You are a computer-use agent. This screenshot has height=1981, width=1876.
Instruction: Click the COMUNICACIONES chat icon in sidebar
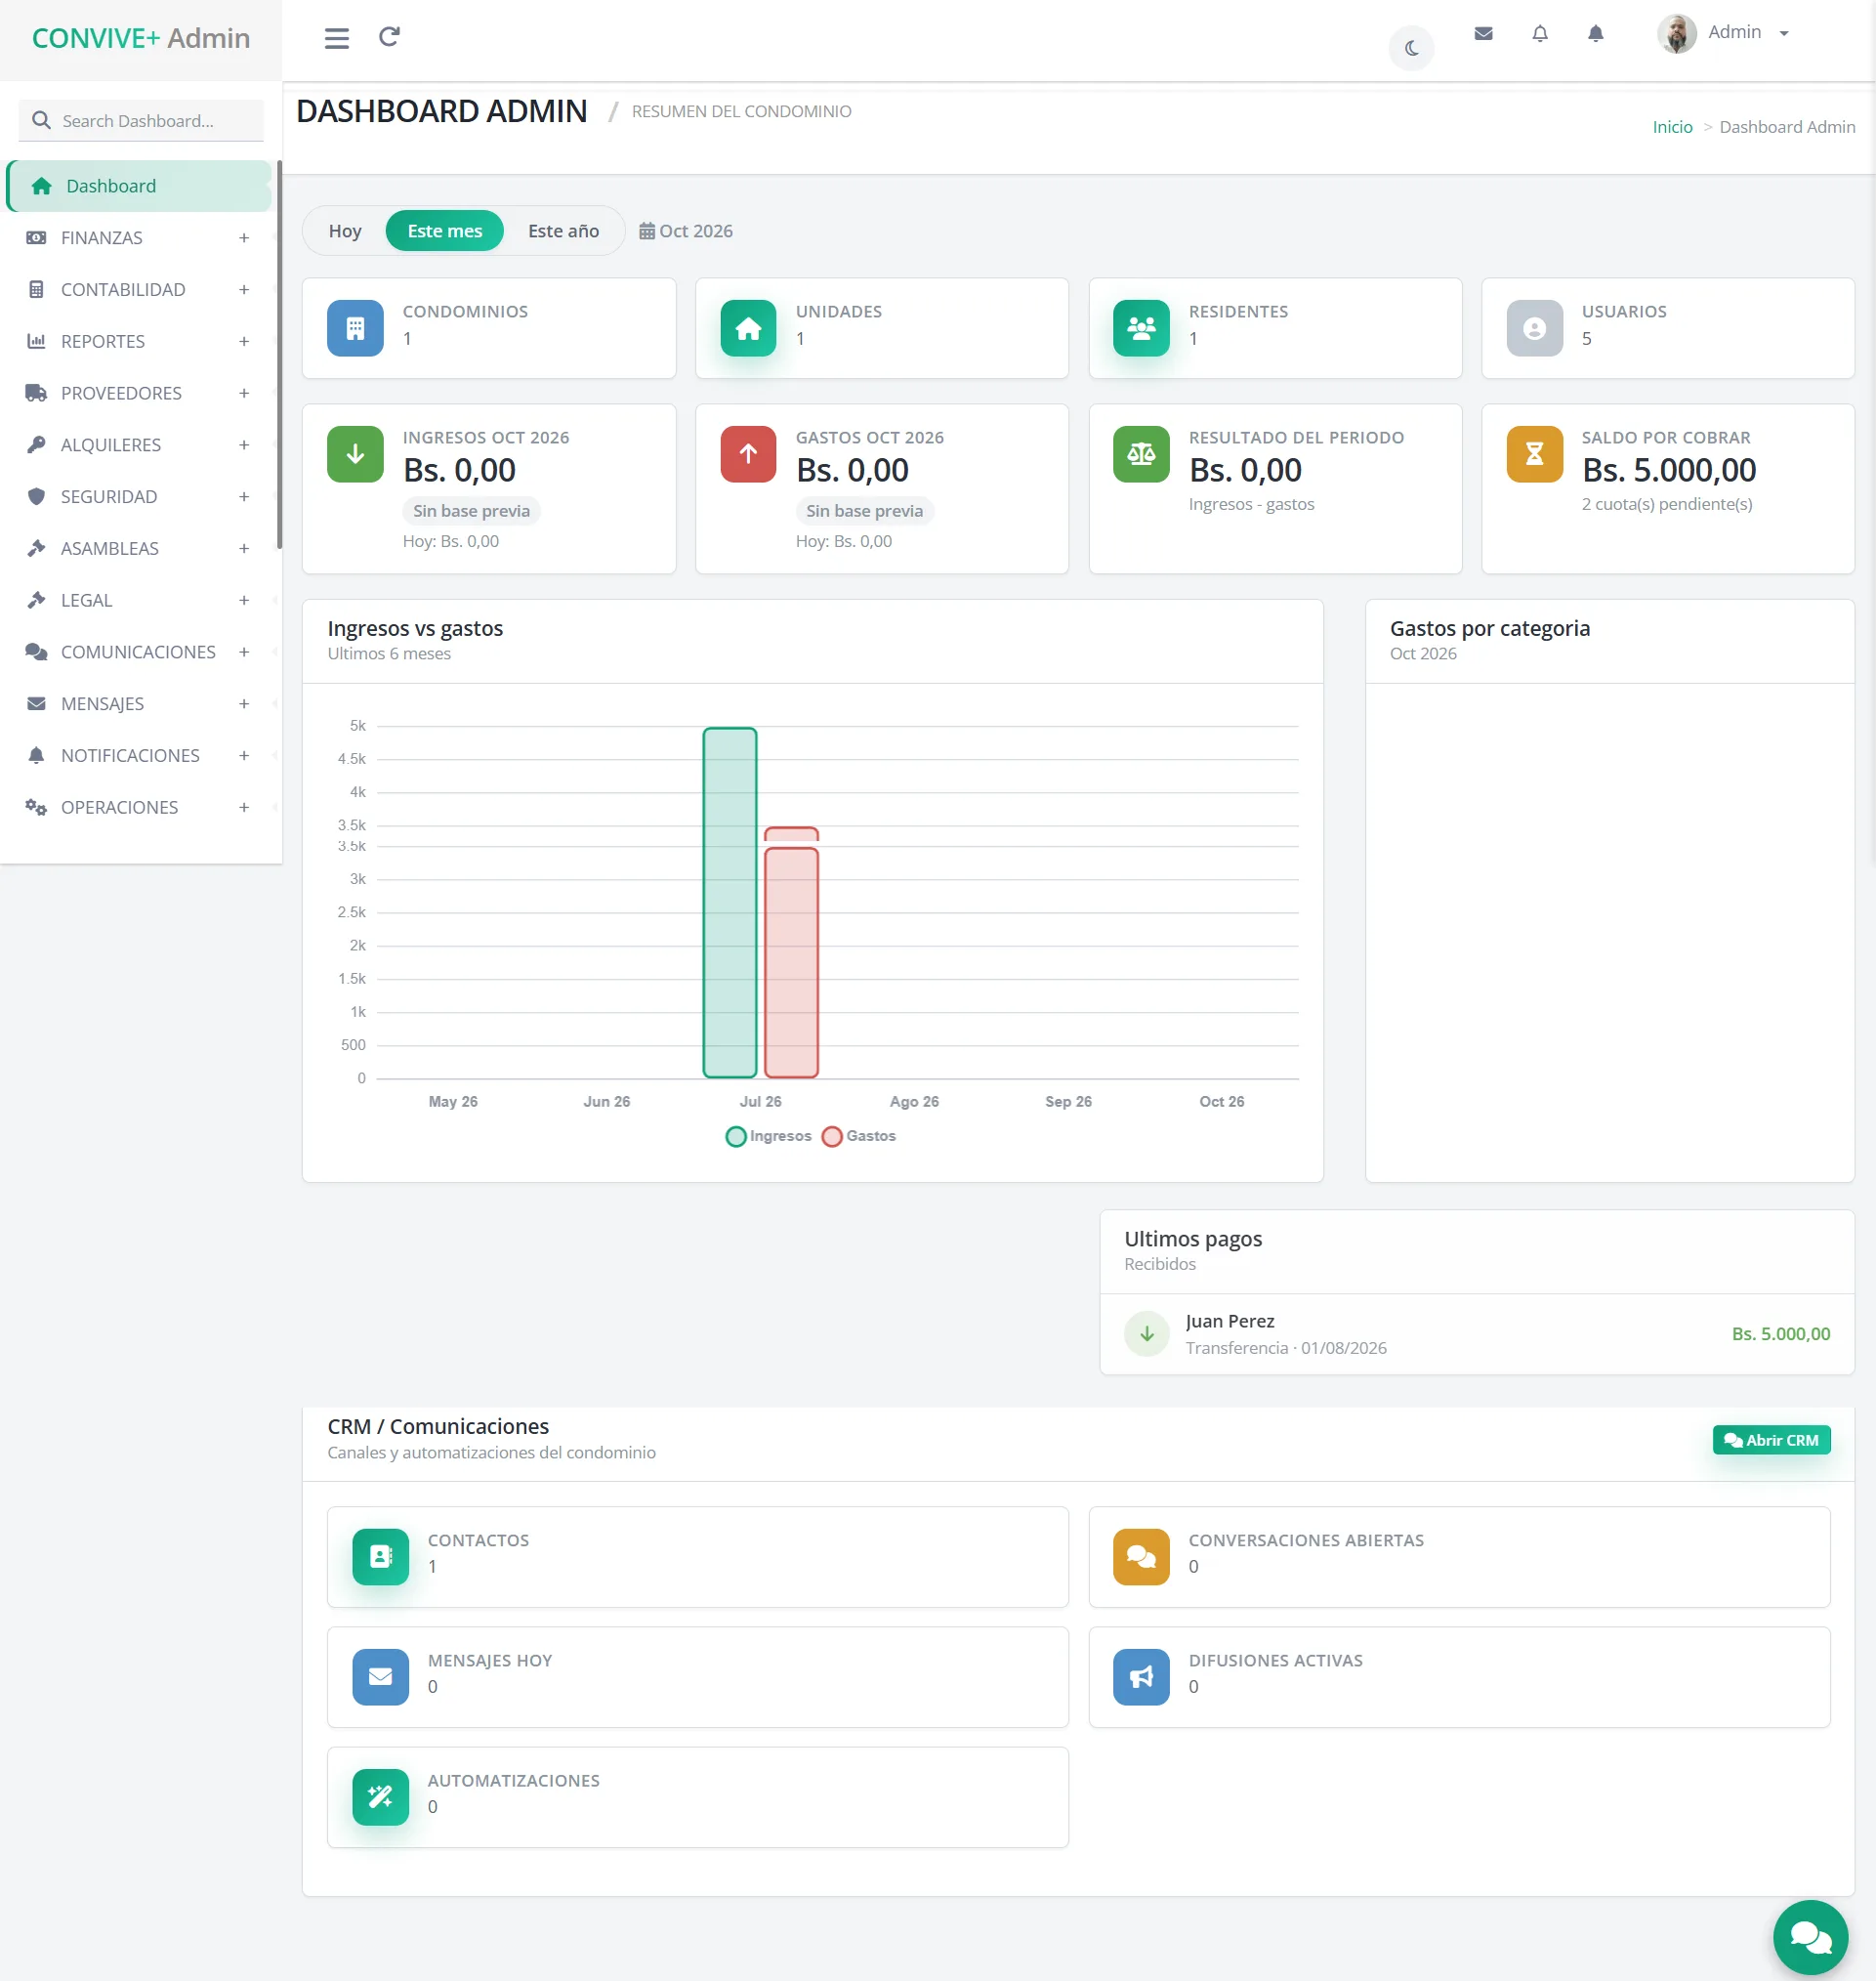pos(36,652)
